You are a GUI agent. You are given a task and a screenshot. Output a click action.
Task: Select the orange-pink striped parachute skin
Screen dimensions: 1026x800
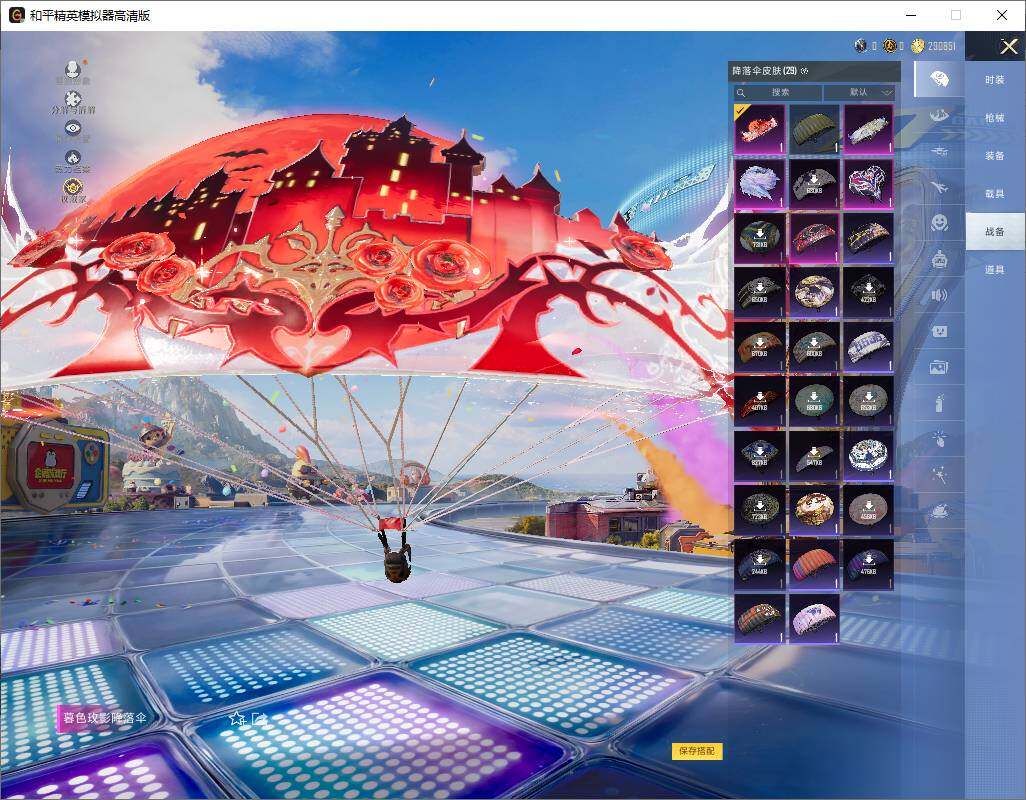click(x=813, y=564)
